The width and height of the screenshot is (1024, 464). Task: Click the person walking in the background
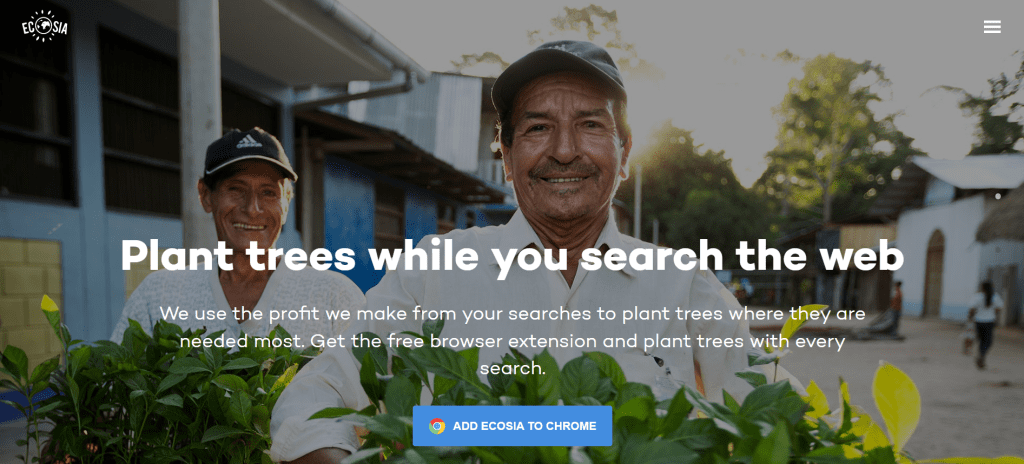(x=984, y=324)
